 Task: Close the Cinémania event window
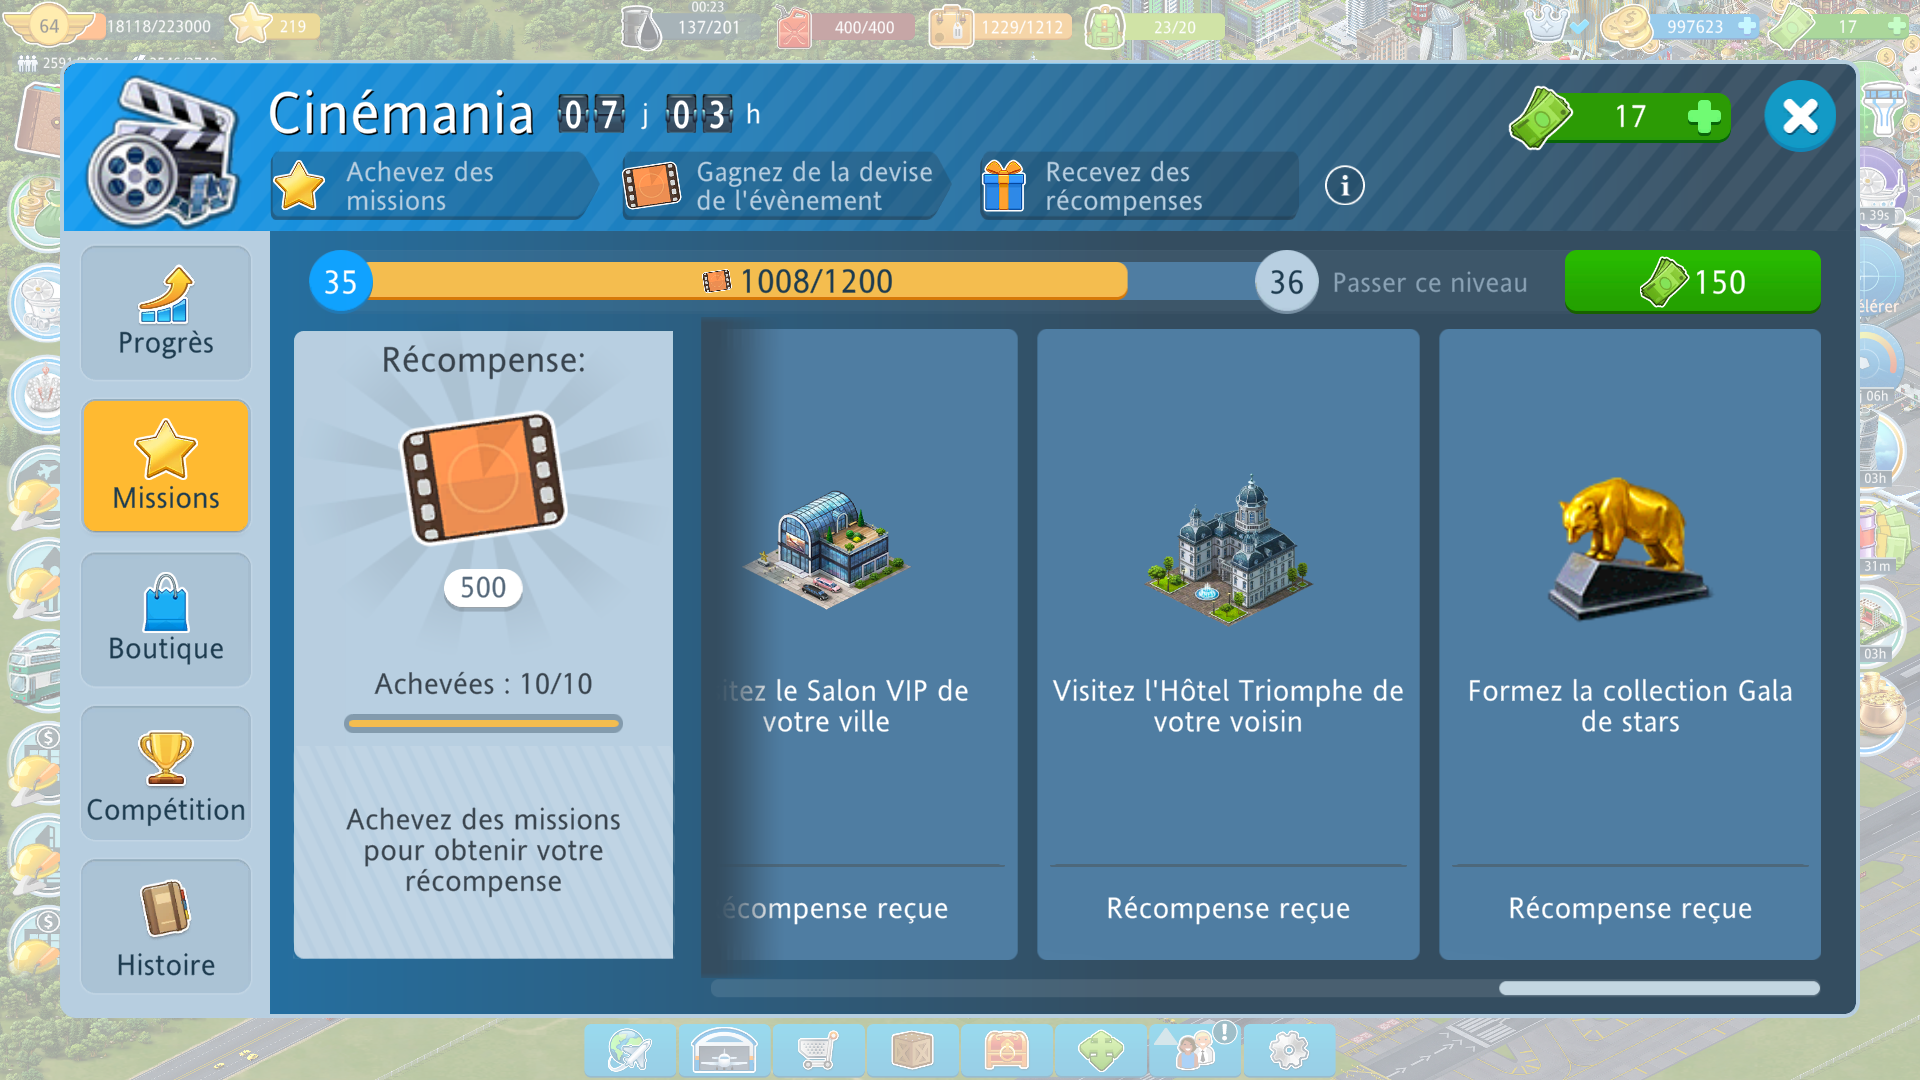(x=1800, y=116)
